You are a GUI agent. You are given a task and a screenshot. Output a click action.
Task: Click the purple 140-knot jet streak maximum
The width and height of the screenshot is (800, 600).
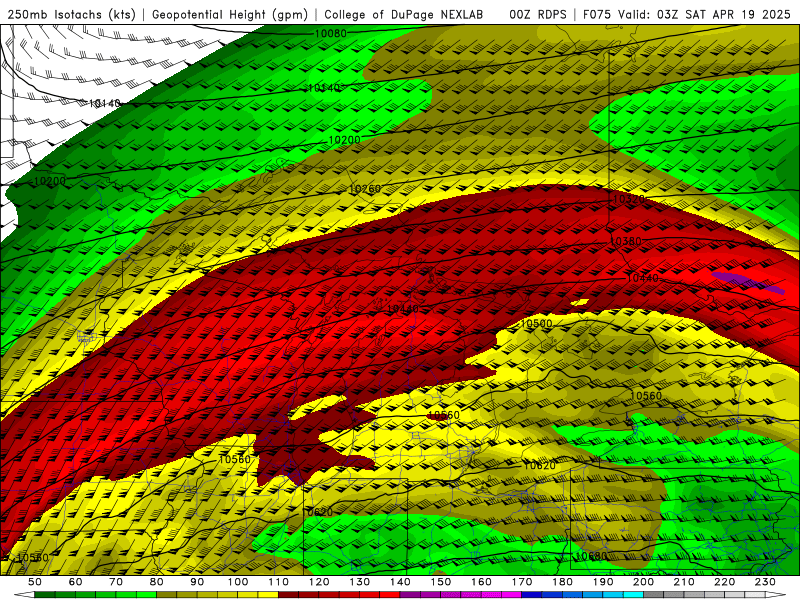tap(748, 282)
